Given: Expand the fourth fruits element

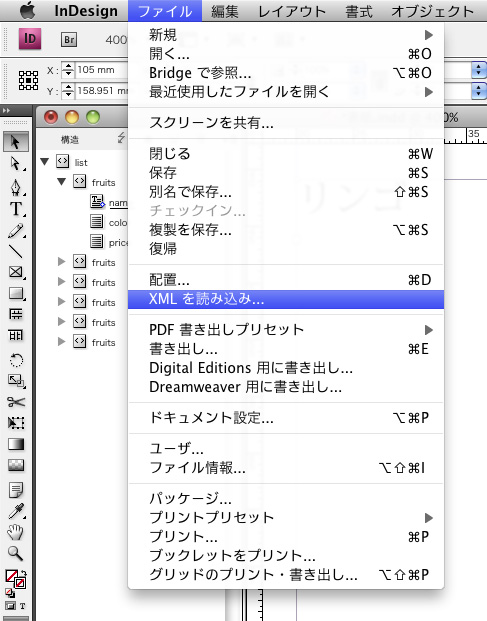Looking at the screenshot, I should [x=61, y=301].
